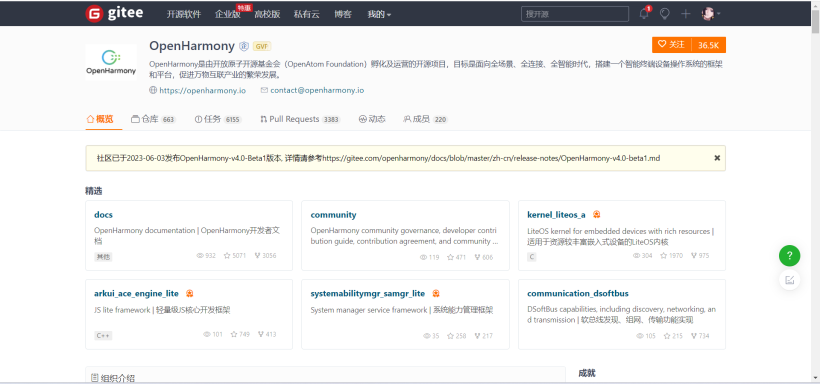Click the star count 1970 on kernel_liteos_a
Viewport: 820px width, 384px height.
(x=671, y=256)
